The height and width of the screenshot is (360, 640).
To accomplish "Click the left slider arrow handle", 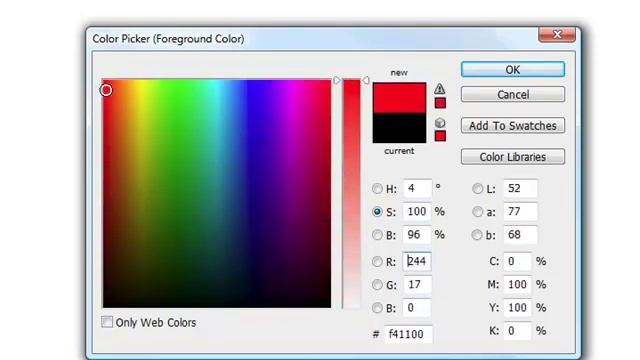I will pos(337,80).
